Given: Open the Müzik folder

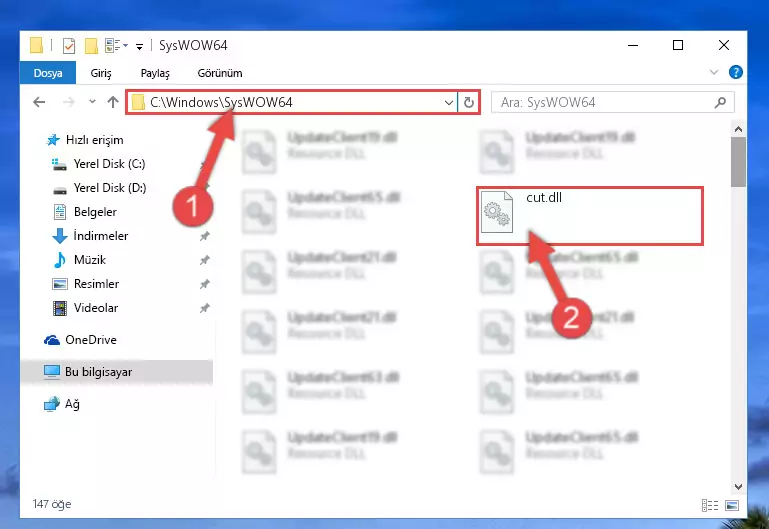Looking at the screenshot, I should 79,260.
